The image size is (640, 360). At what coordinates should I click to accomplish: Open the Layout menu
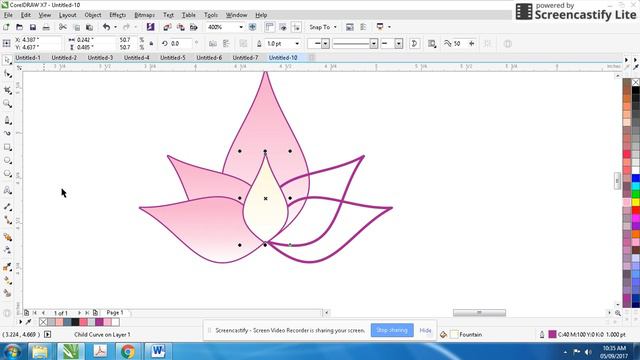pyautogui.click(x=67, y=15)
